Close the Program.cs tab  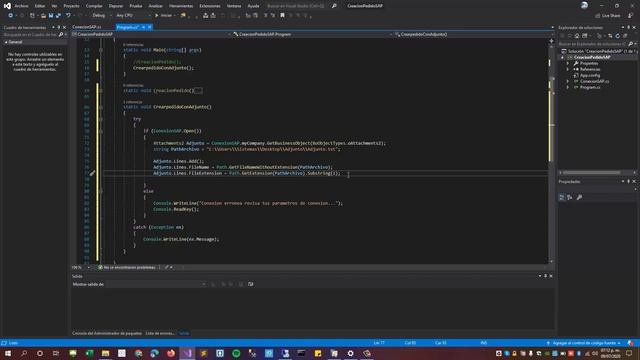[150, 27]
